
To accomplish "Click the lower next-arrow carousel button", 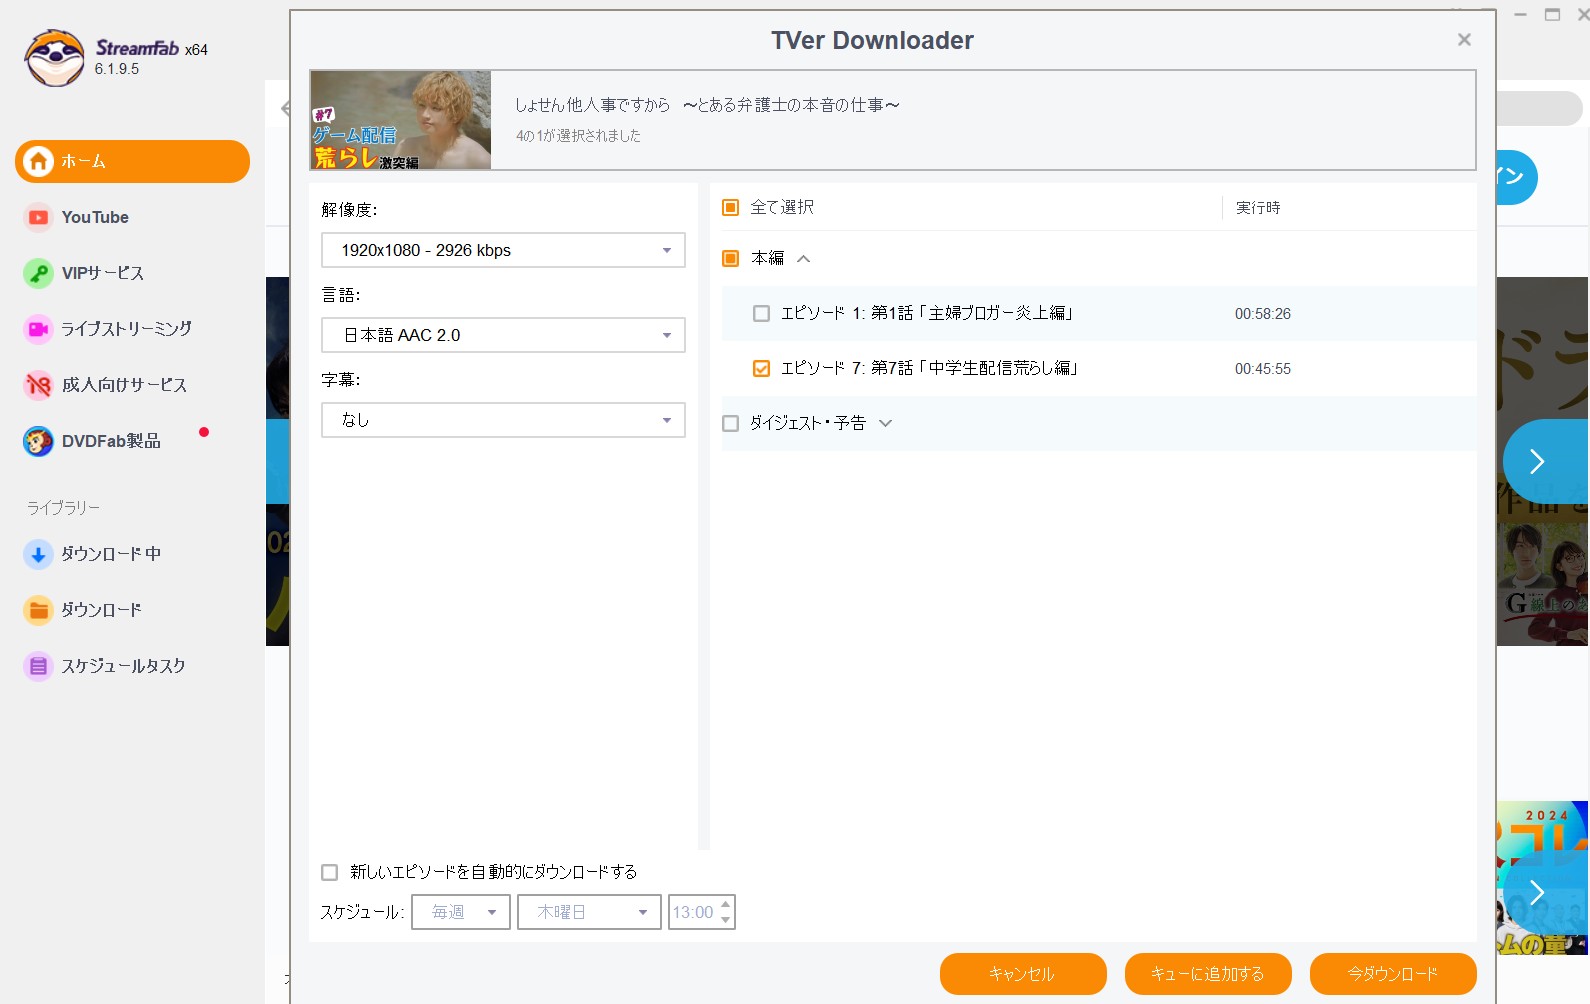I will [1537, 892].
